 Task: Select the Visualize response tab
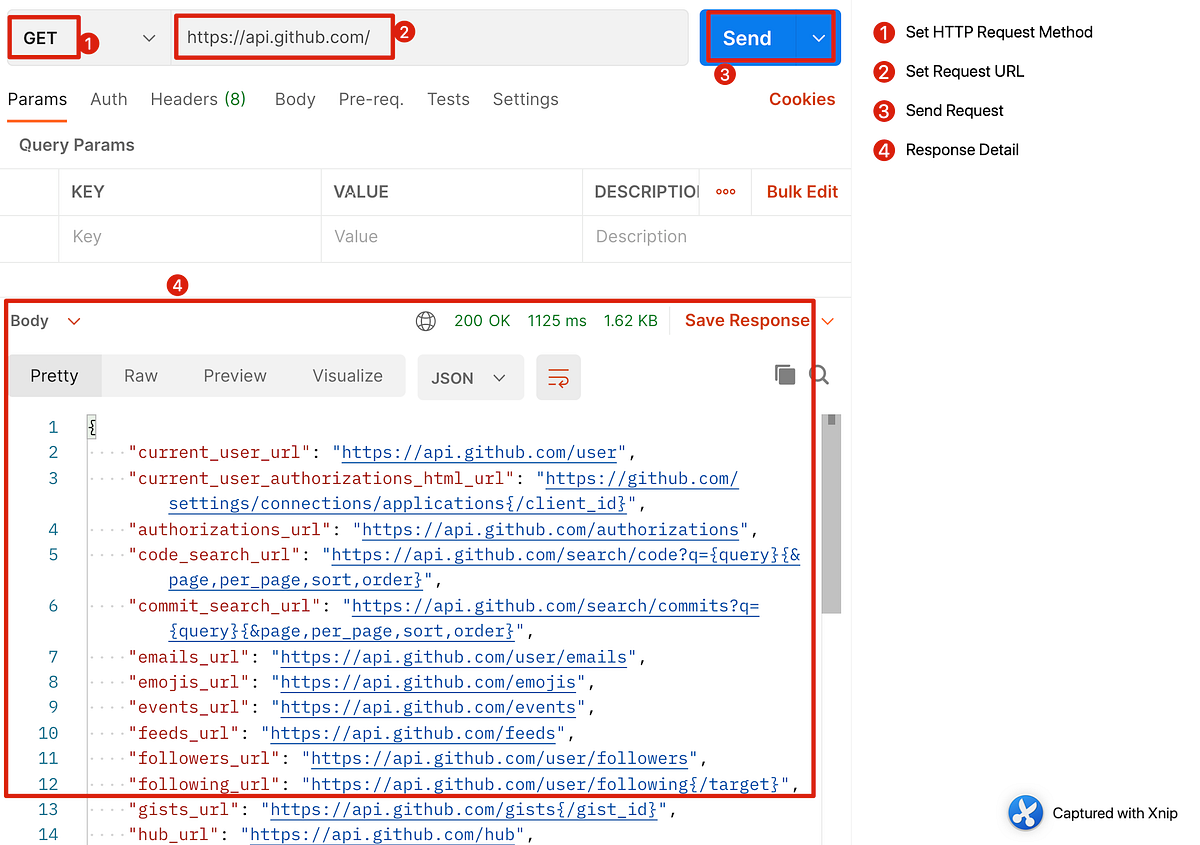coord(347,375)
